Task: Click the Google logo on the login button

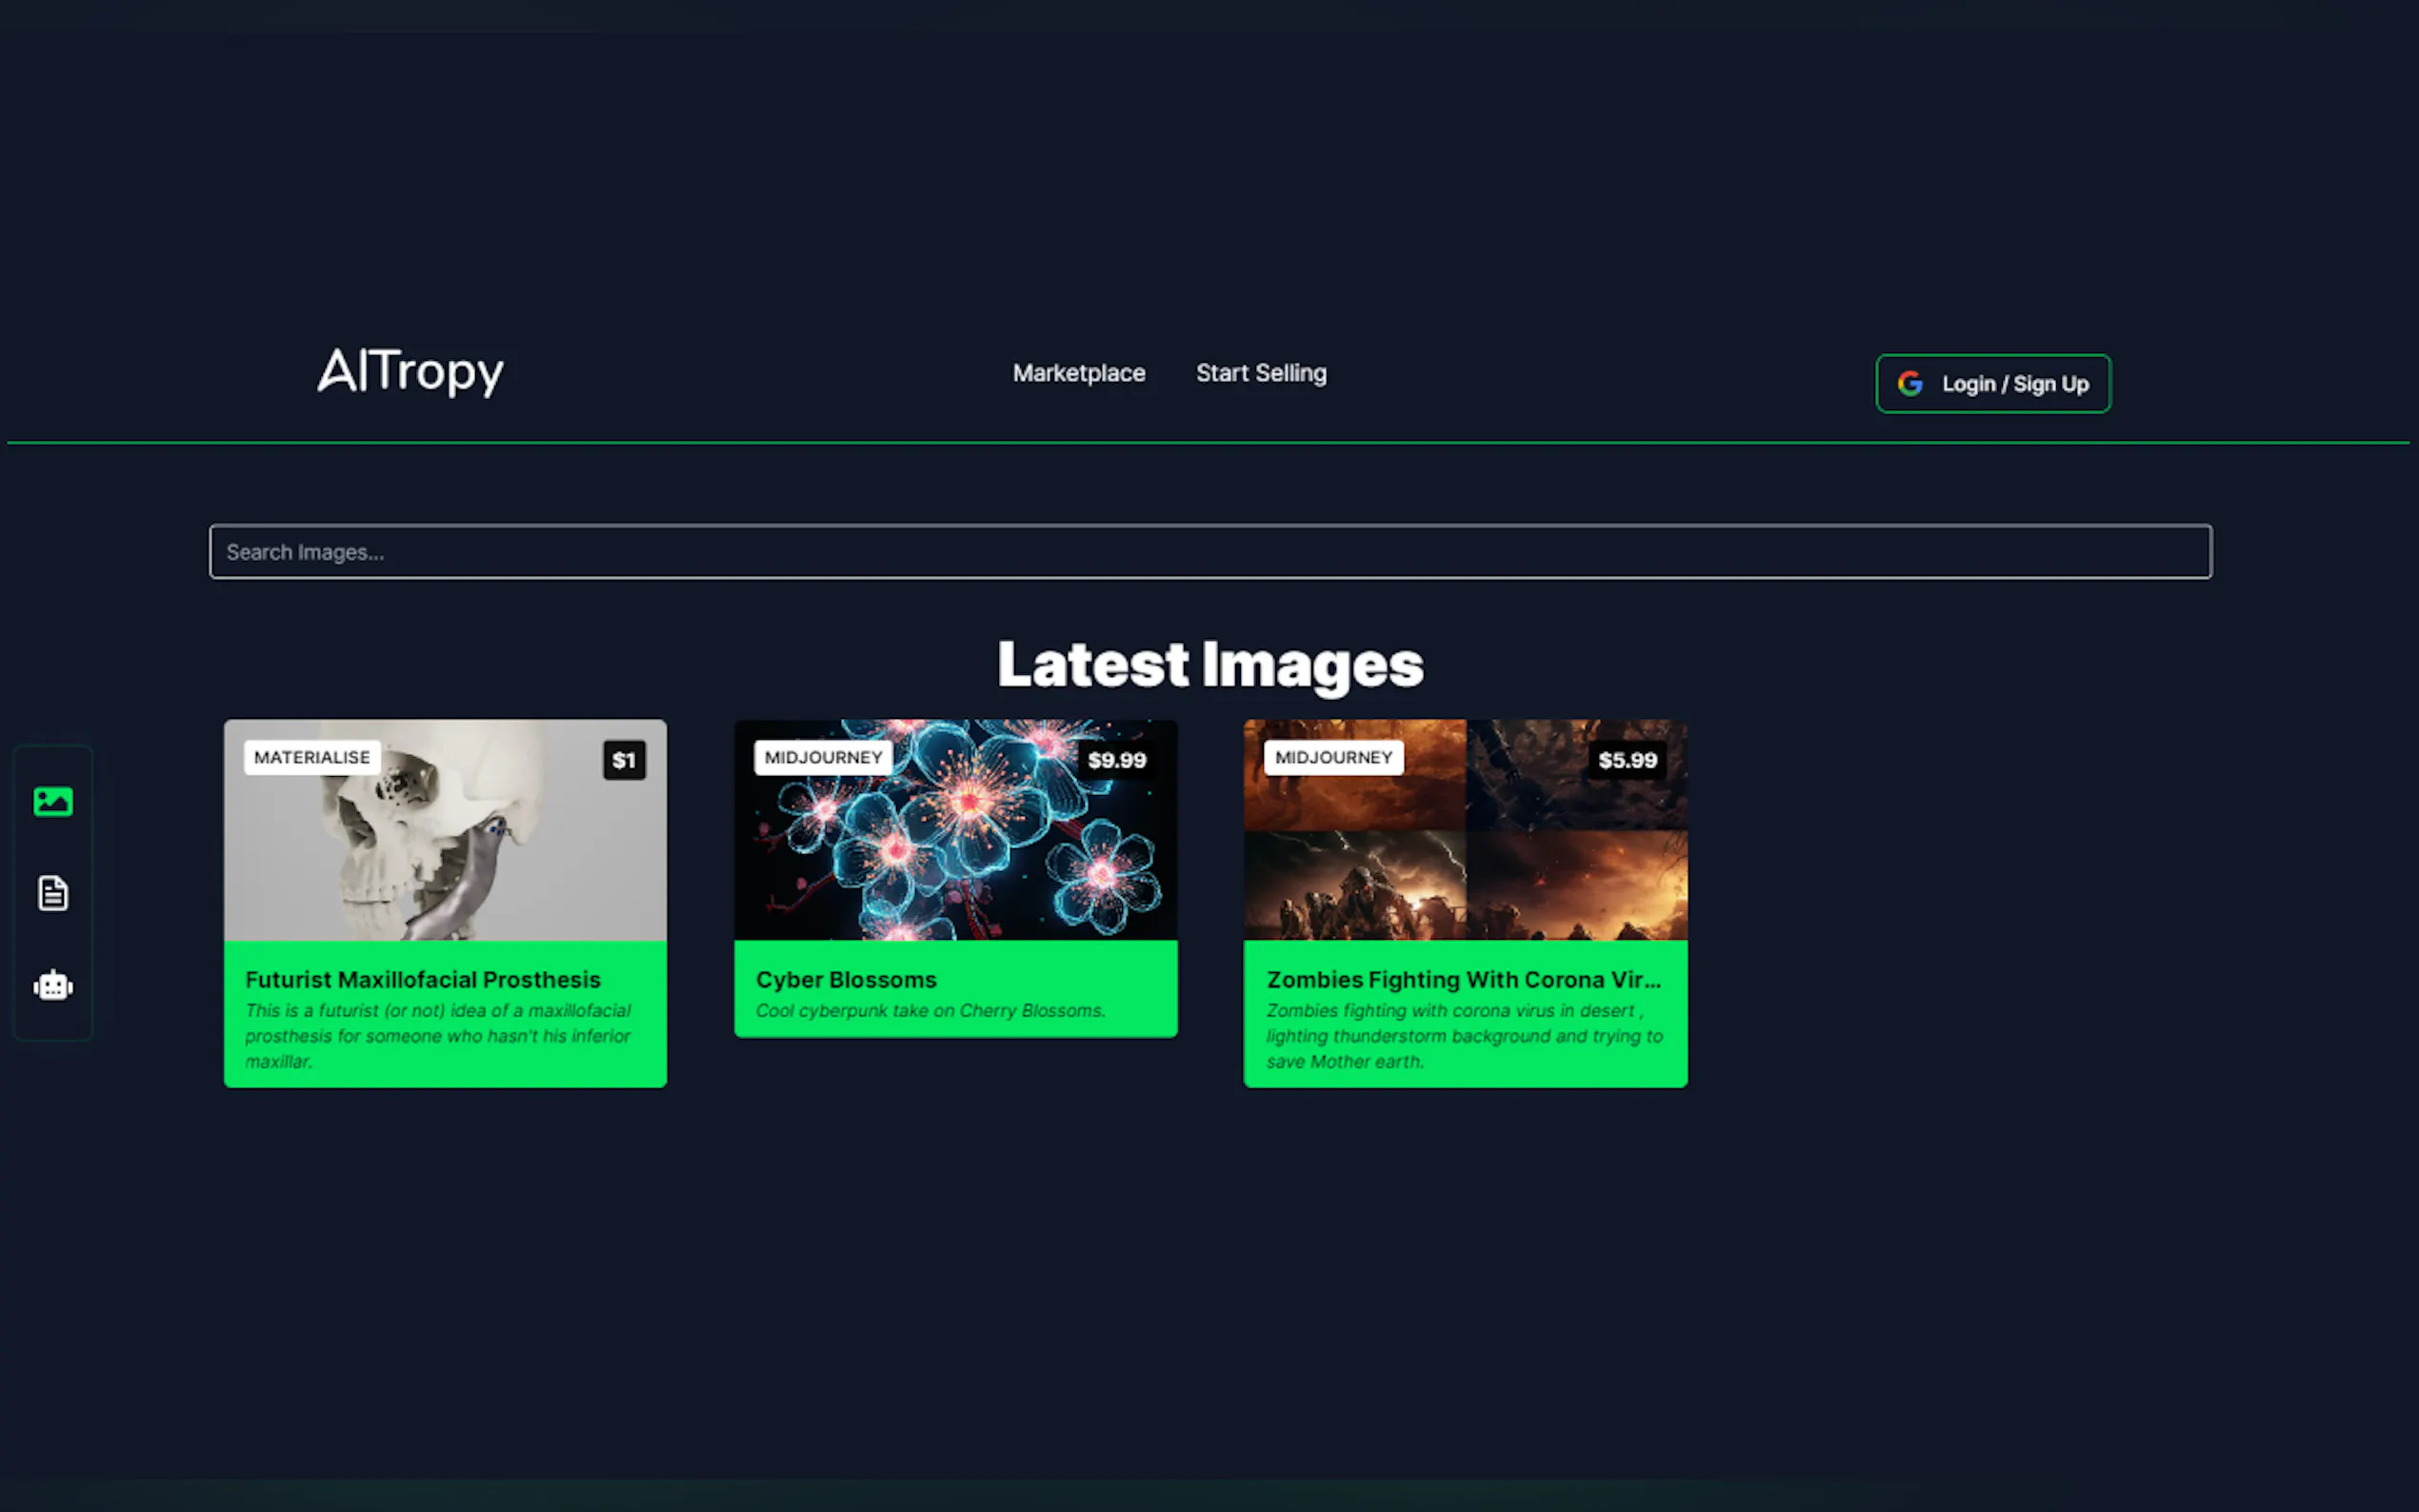Action: coord(1910,384)
